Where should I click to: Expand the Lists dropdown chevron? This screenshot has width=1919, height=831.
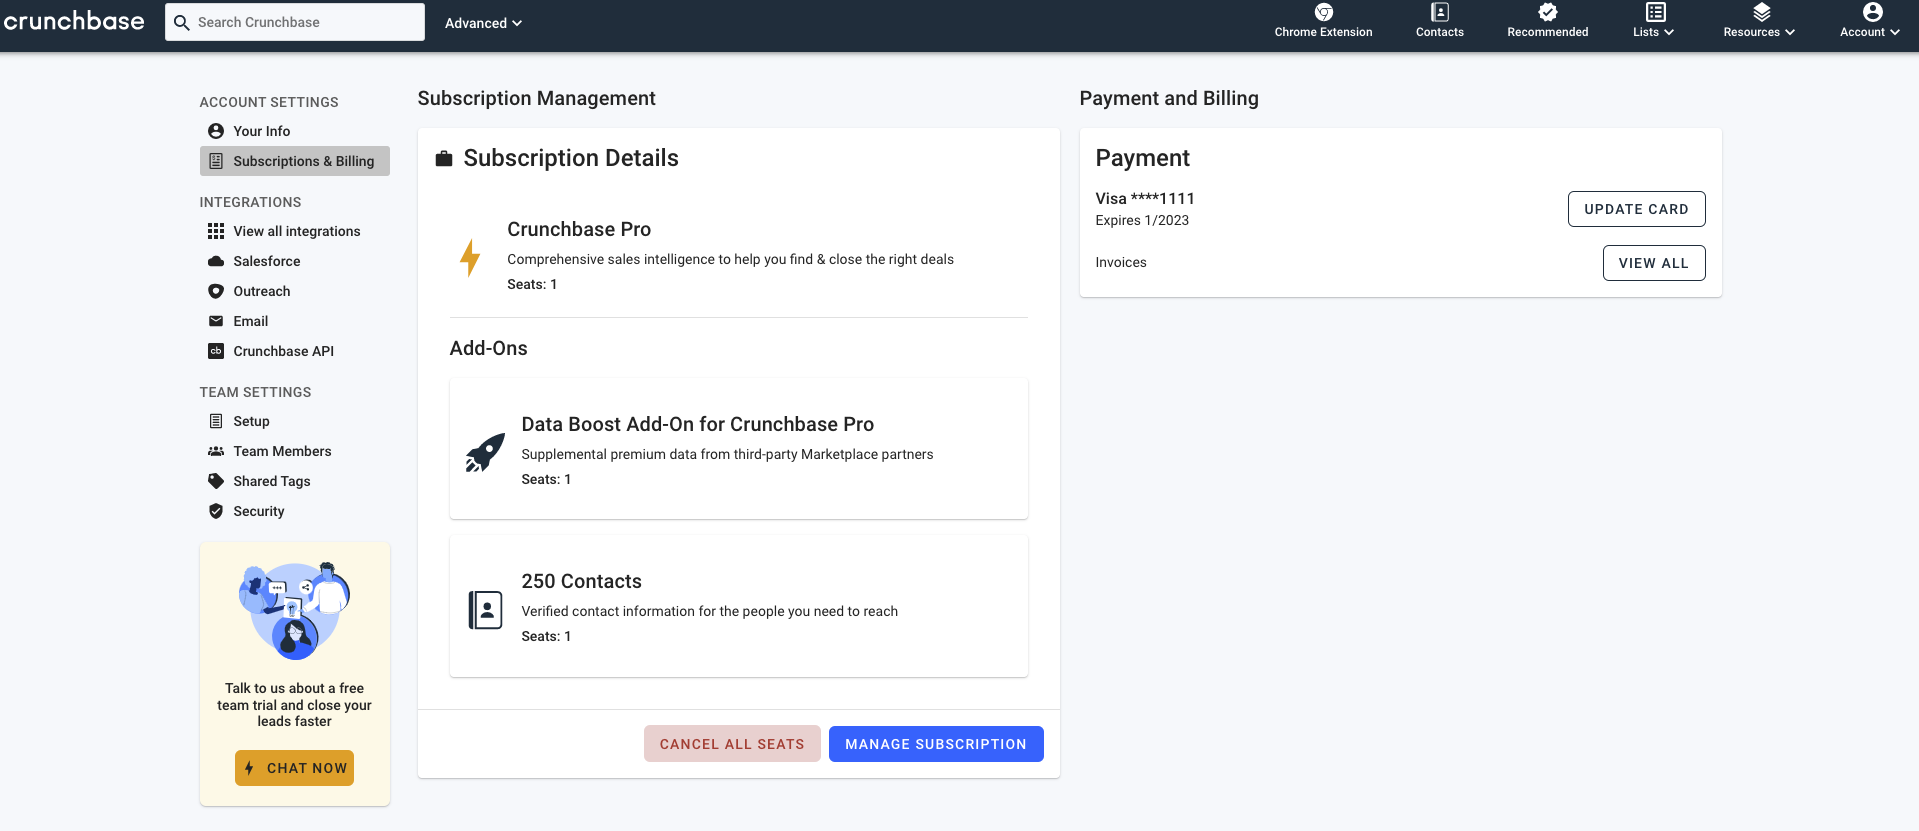click(x=1669, y=32)
